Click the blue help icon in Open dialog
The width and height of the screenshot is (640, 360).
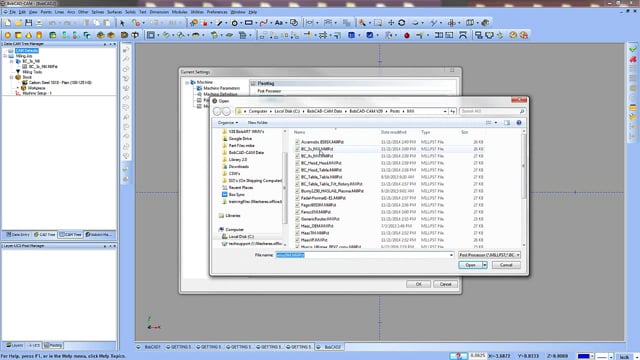(519, 122)
